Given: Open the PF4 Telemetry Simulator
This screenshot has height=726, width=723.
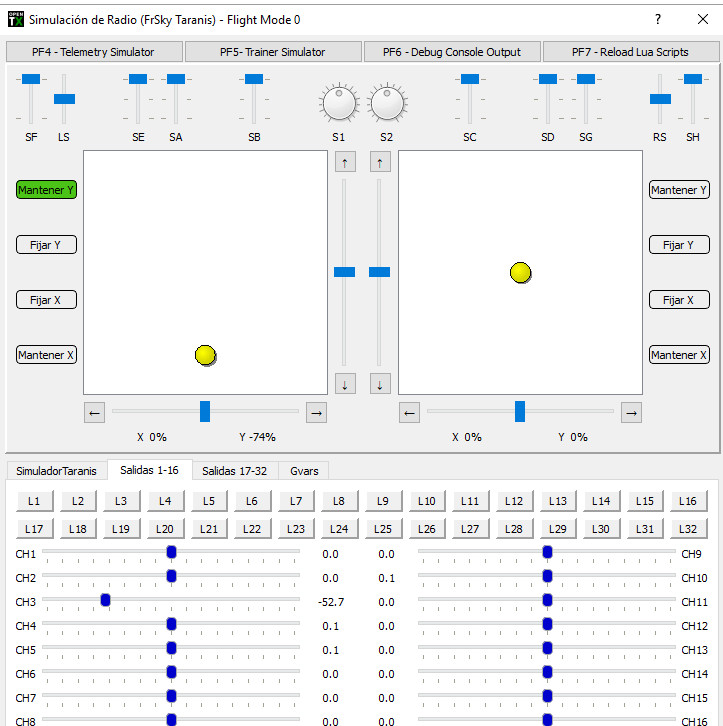Looking at the screenshot, I should tap(95, 52).
